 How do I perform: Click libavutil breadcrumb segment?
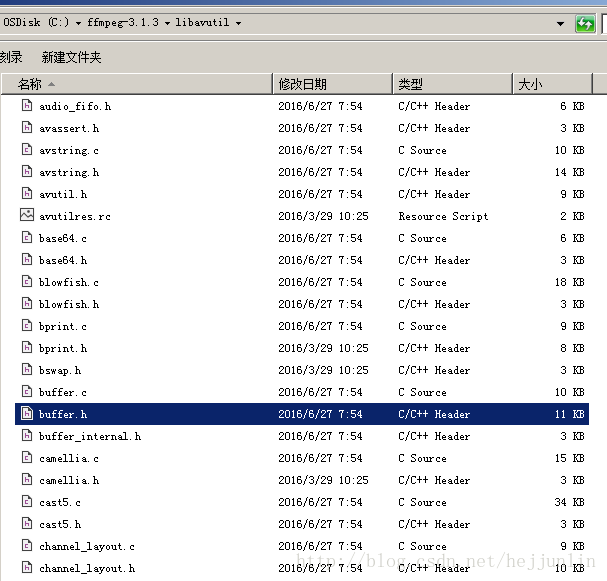(202, 22)
